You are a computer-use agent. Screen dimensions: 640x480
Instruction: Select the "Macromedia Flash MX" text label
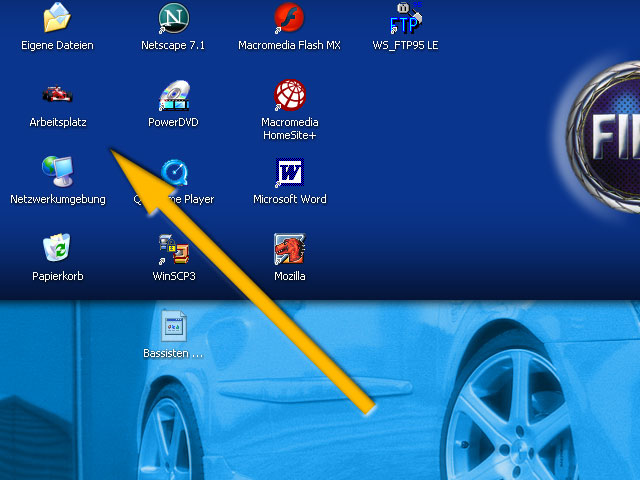289,45
